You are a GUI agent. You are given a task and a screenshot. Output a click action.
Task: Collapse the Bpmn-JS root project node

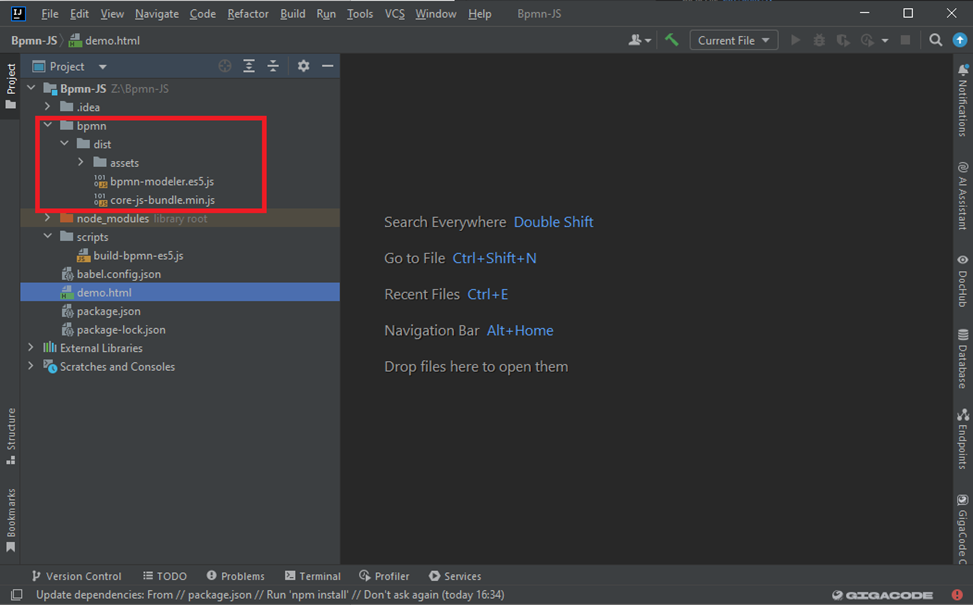(x=31, y=88)
